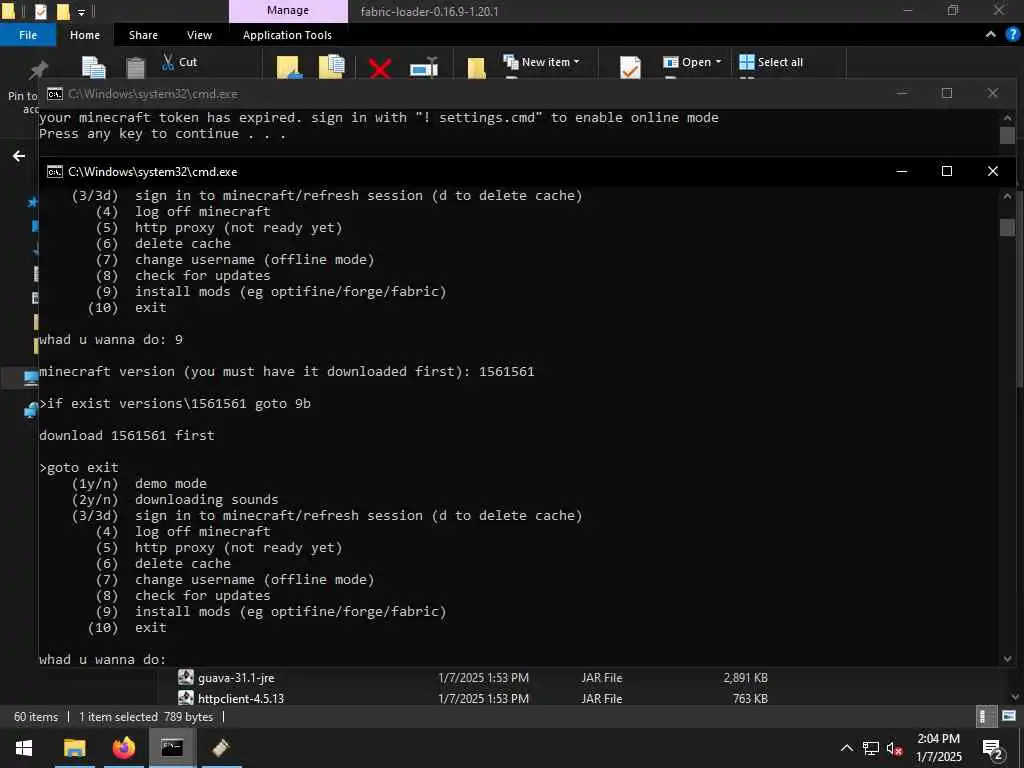Image resolution: width=1024 pixels, height=768 pixels.
Task: Click scrollbar thumb in background cmd window
Action: tap(1007, 135)
